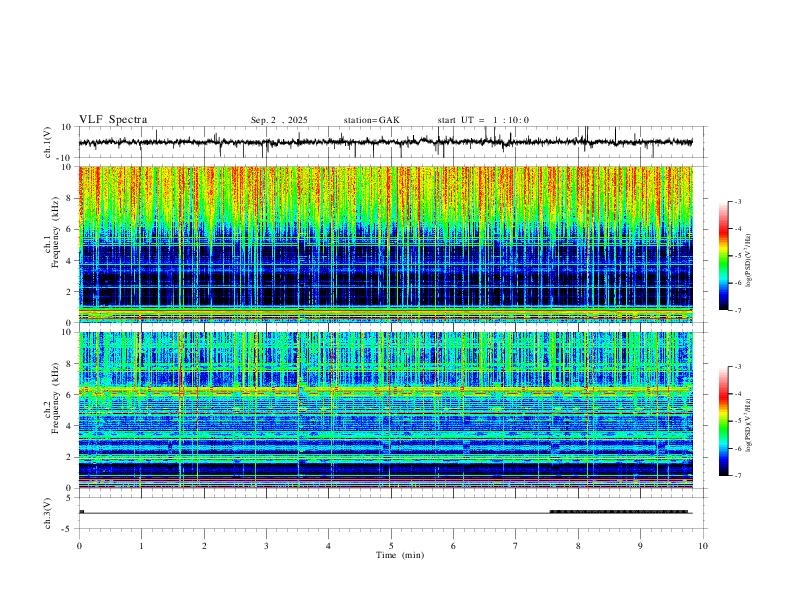This screenshot has width=792, height=612.
Task: Click the date "Sep. 2, 2025"
Action: coord(279,120)
